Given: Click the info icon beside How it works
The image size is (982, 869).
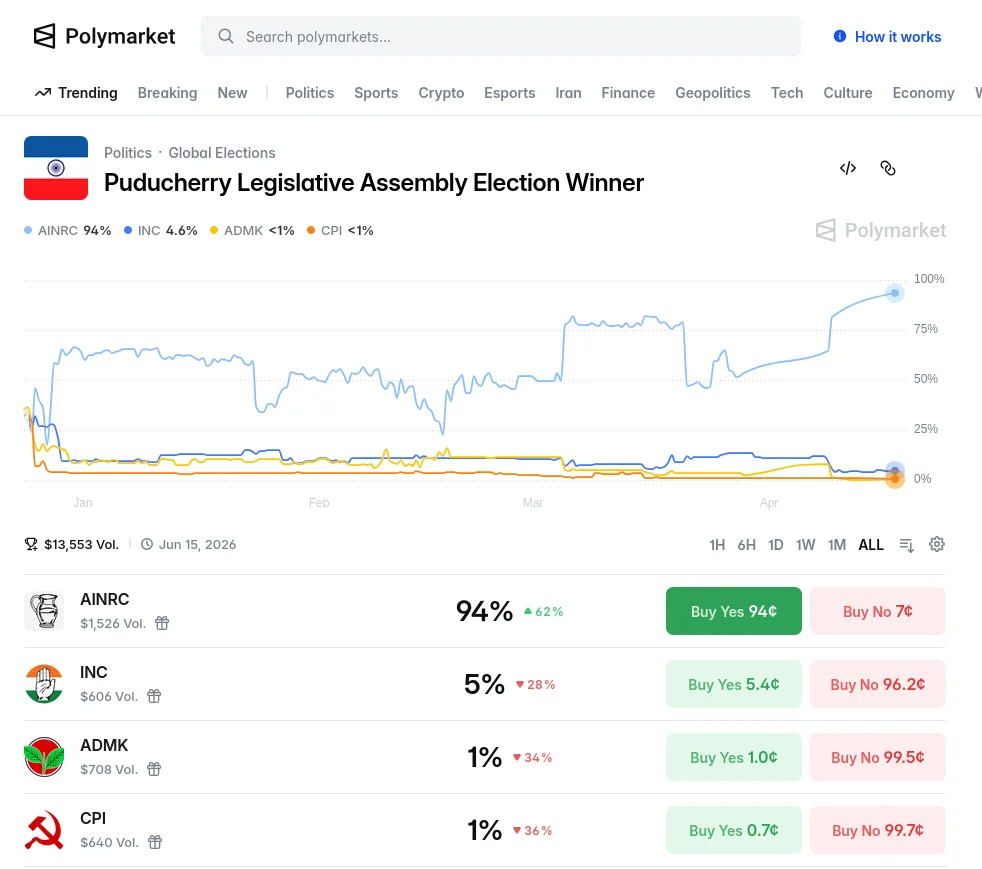Looking at the screenshot, I should (840, 37).
